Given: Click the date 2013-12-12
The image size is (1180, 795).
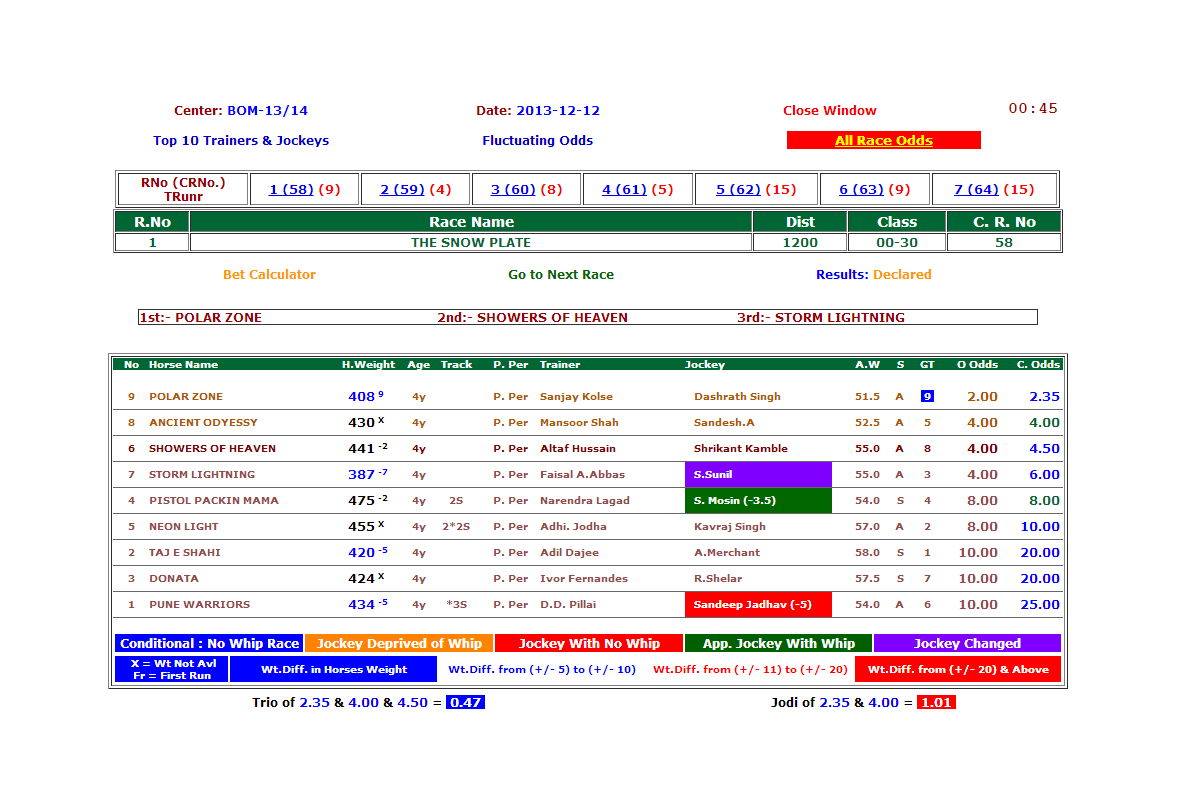Looking at the screenshot, I should [x=558, y=111].
